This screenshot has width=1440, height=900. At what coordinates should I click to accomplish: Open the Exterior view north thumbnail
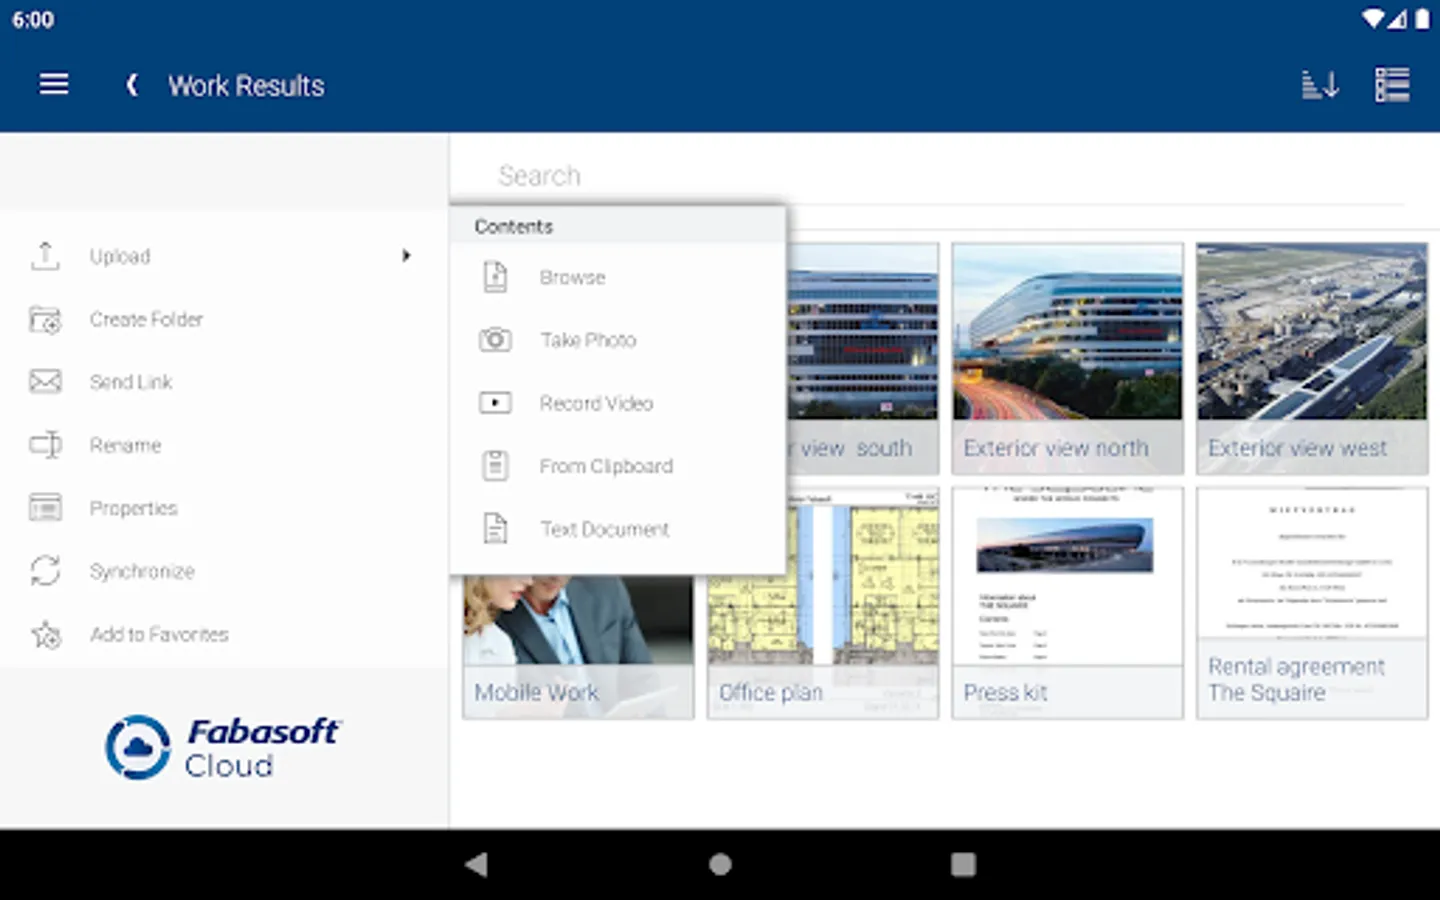coord(1067,357)
